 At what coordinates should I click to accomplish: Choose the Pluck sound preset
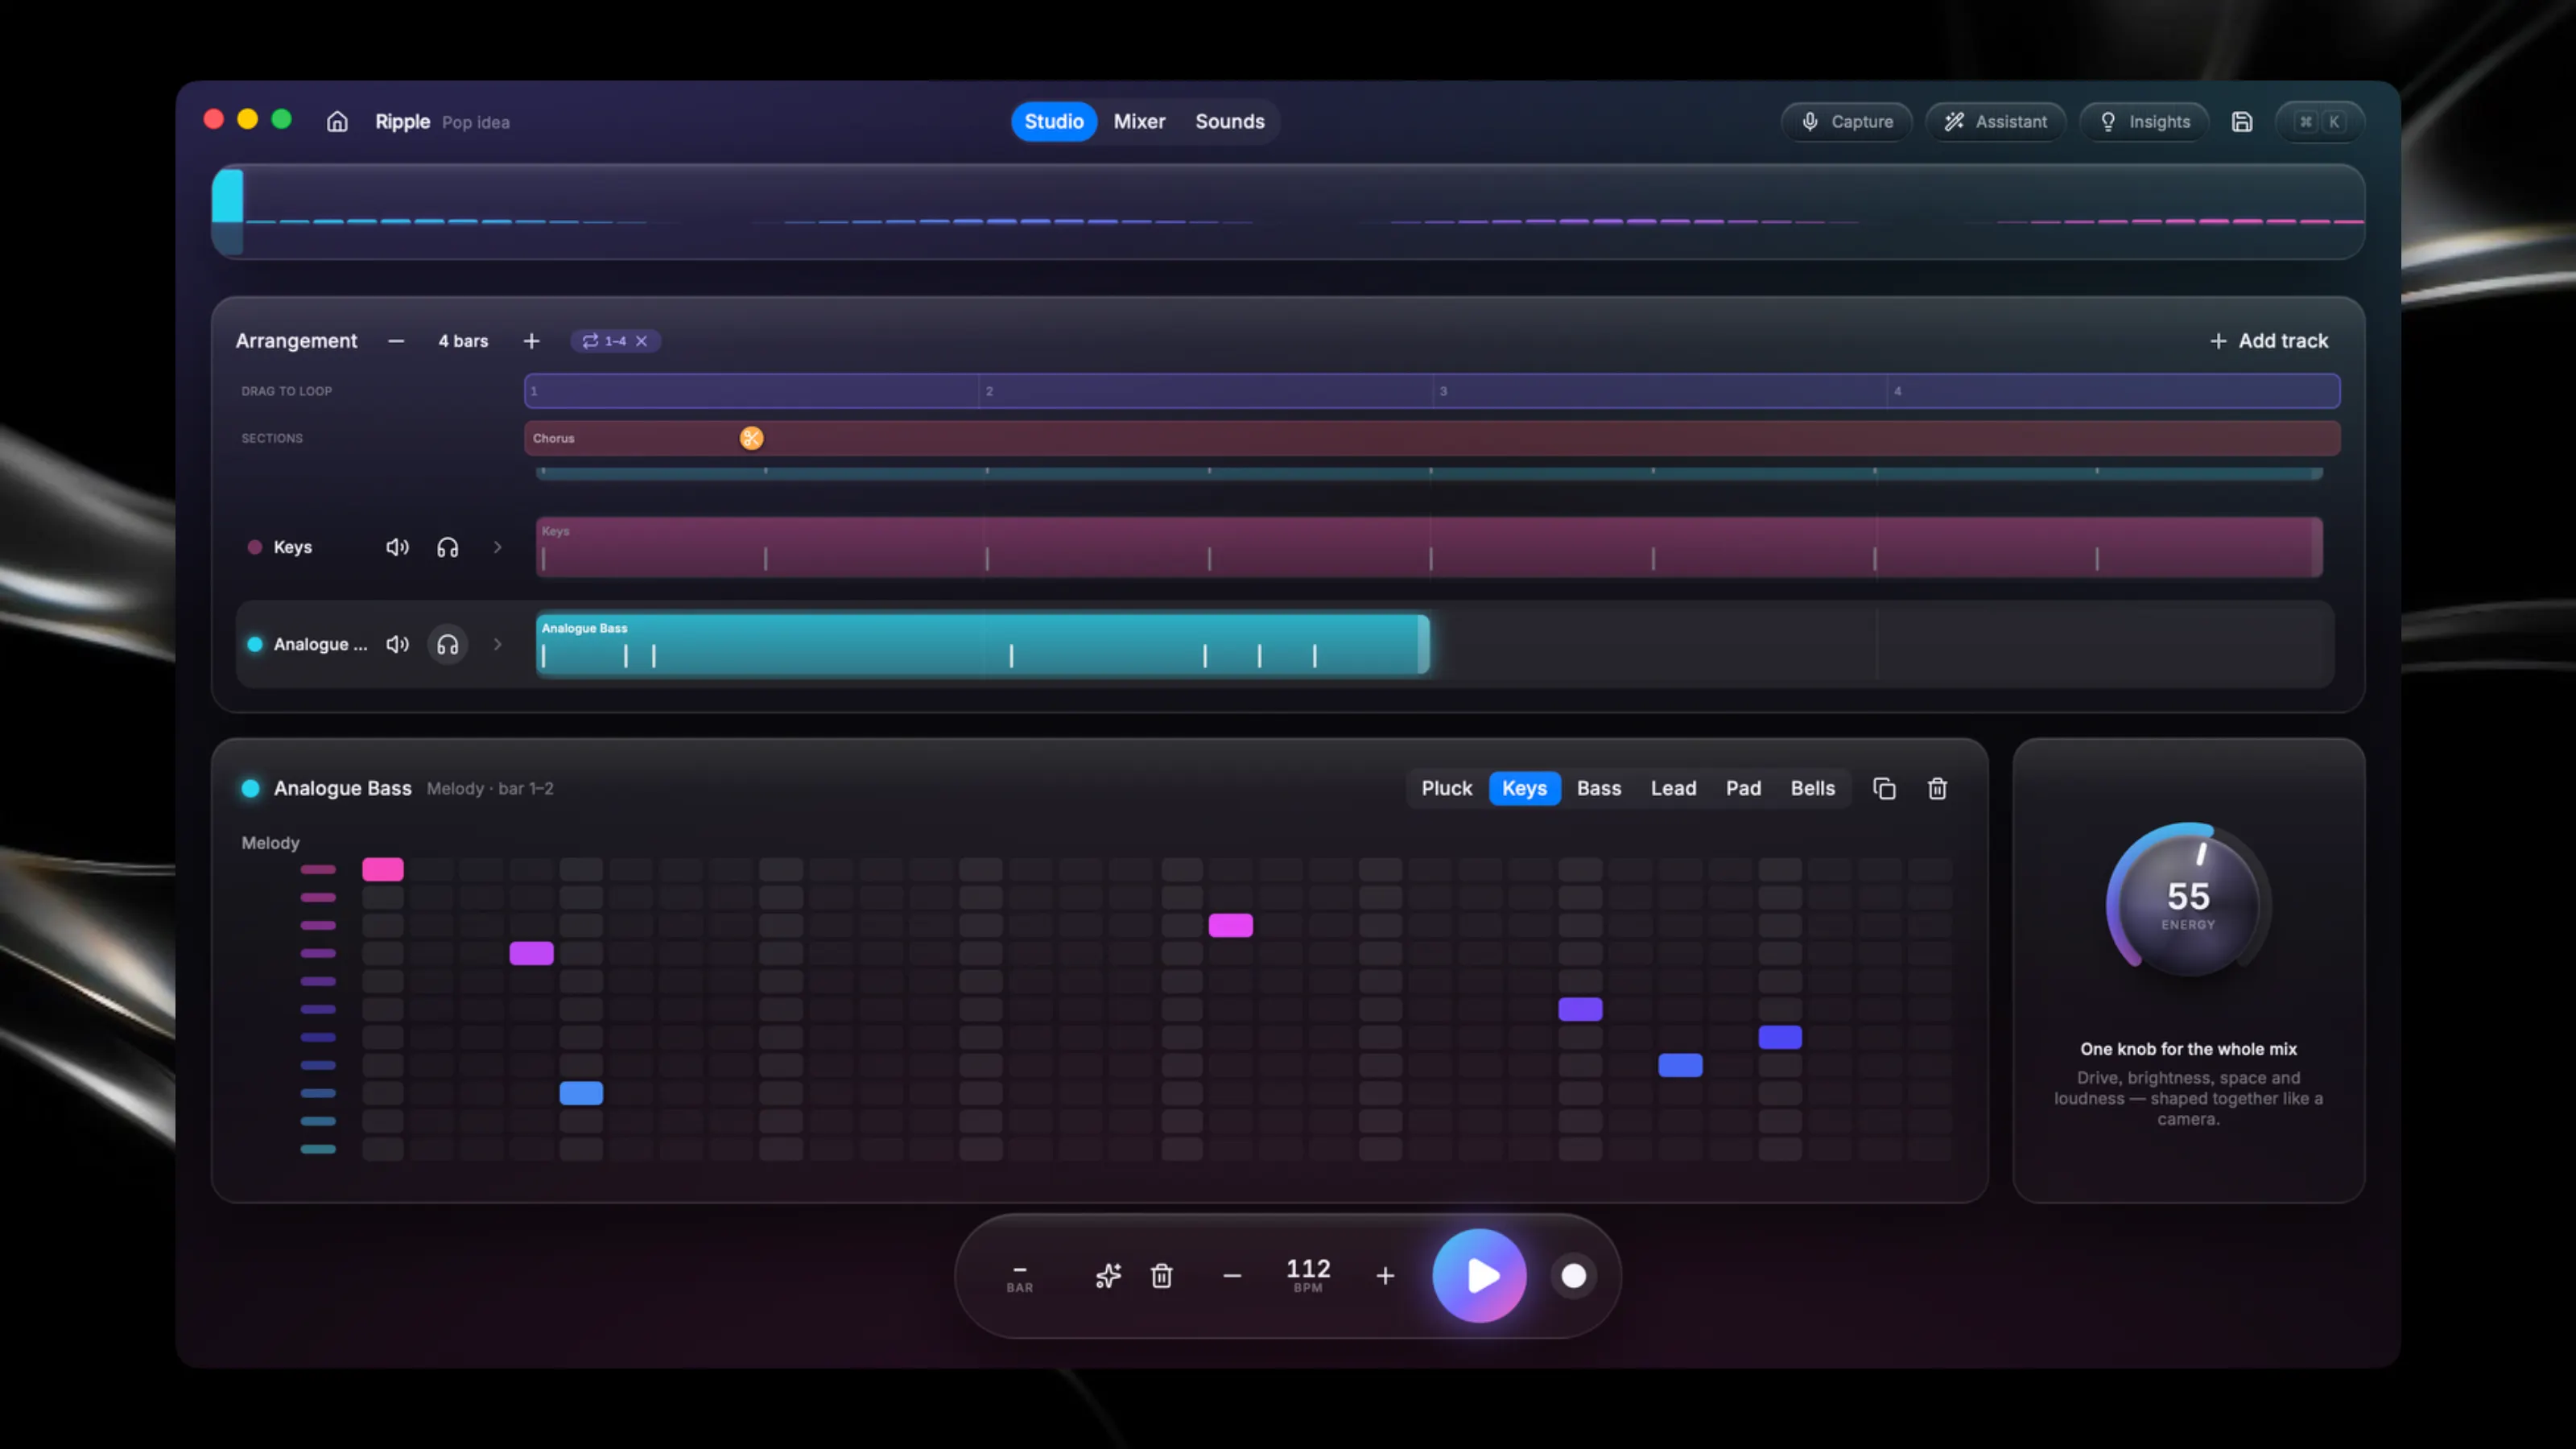click(1446, 788)
